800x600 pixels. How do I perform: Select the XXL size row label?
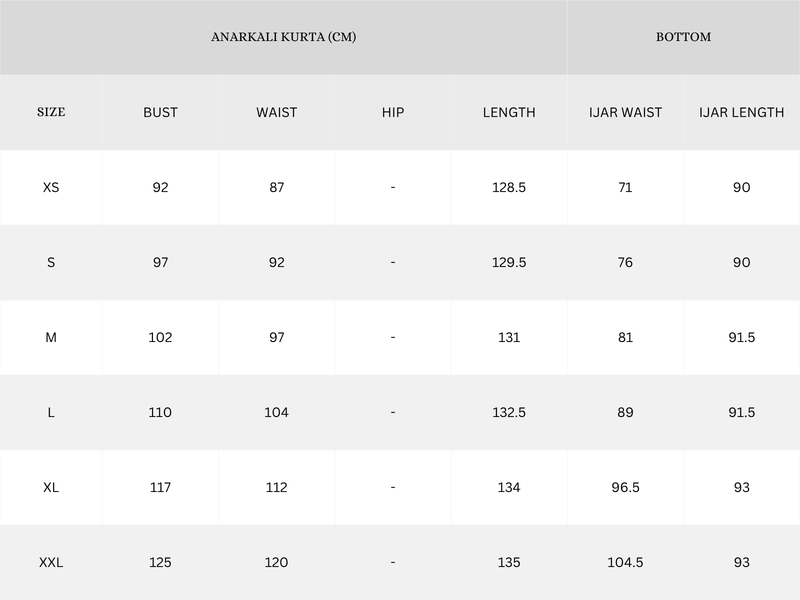click(x=51, y=563)
